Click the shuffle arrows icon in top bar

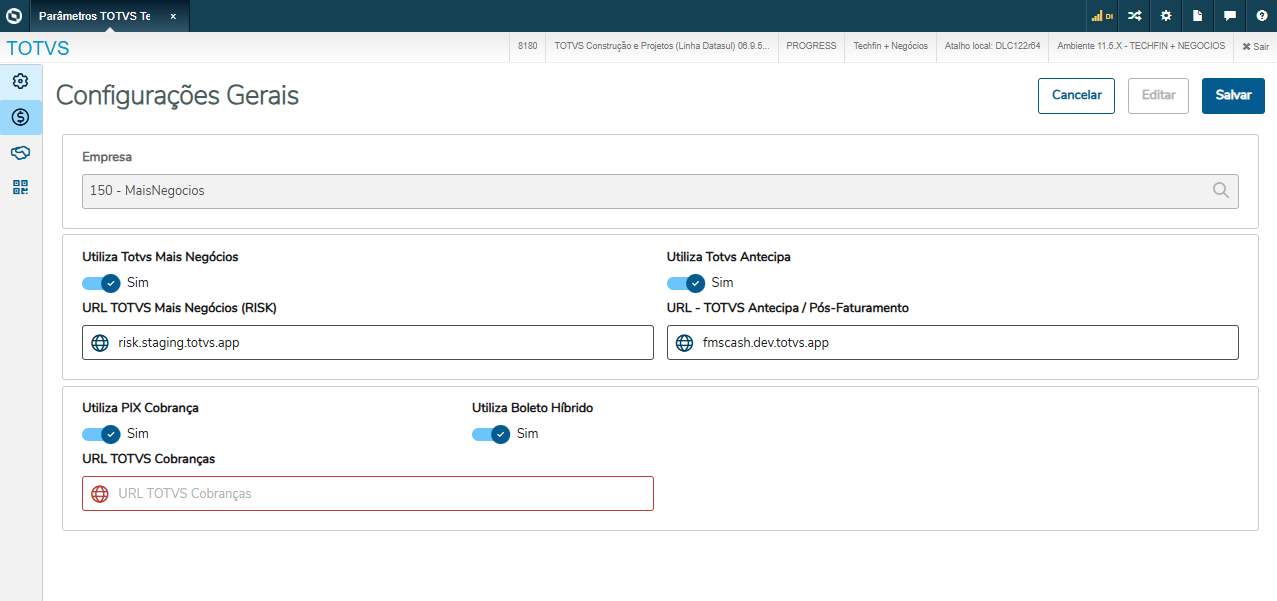click(x=1134, y=16)
